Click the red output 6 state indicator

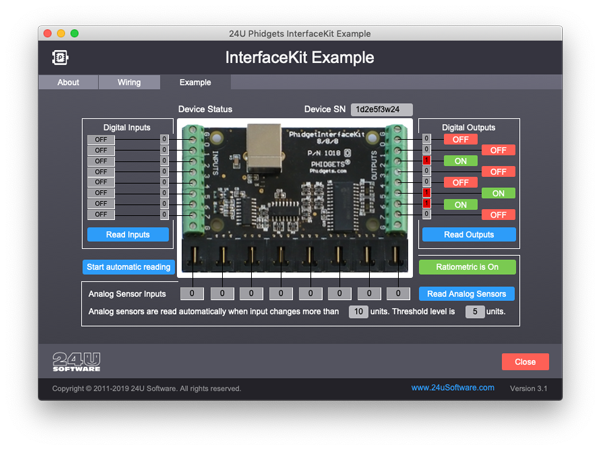point(426,203)
